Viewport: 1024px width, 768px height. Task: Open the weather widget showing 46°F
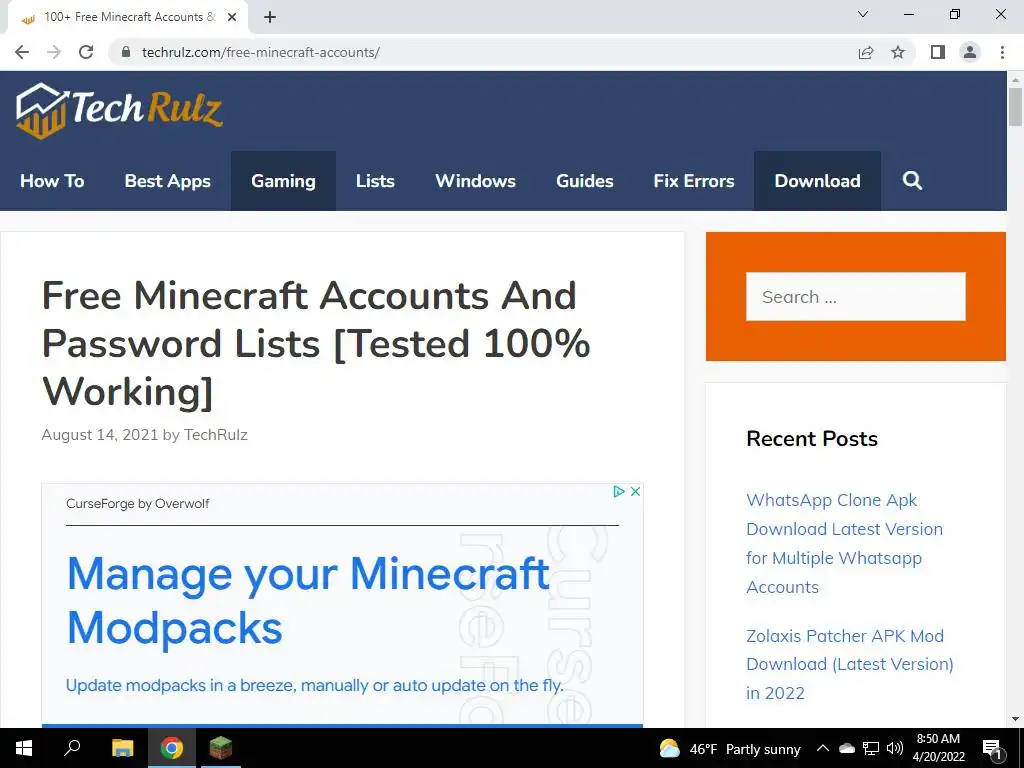(729, 749)
